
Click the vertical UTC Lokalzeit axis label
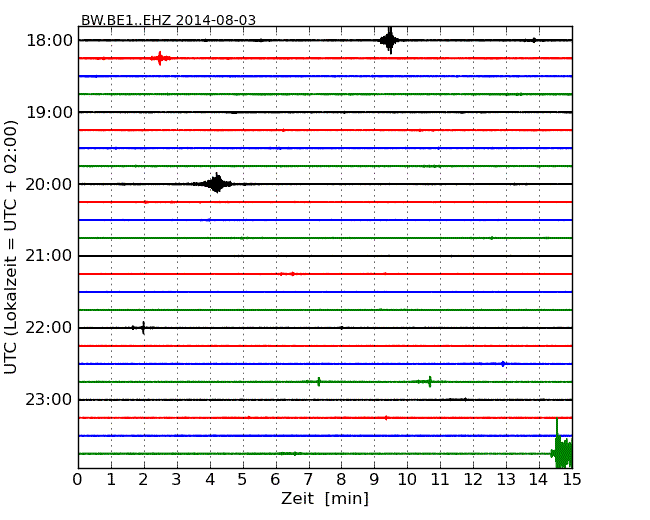[x=11, y=247]
